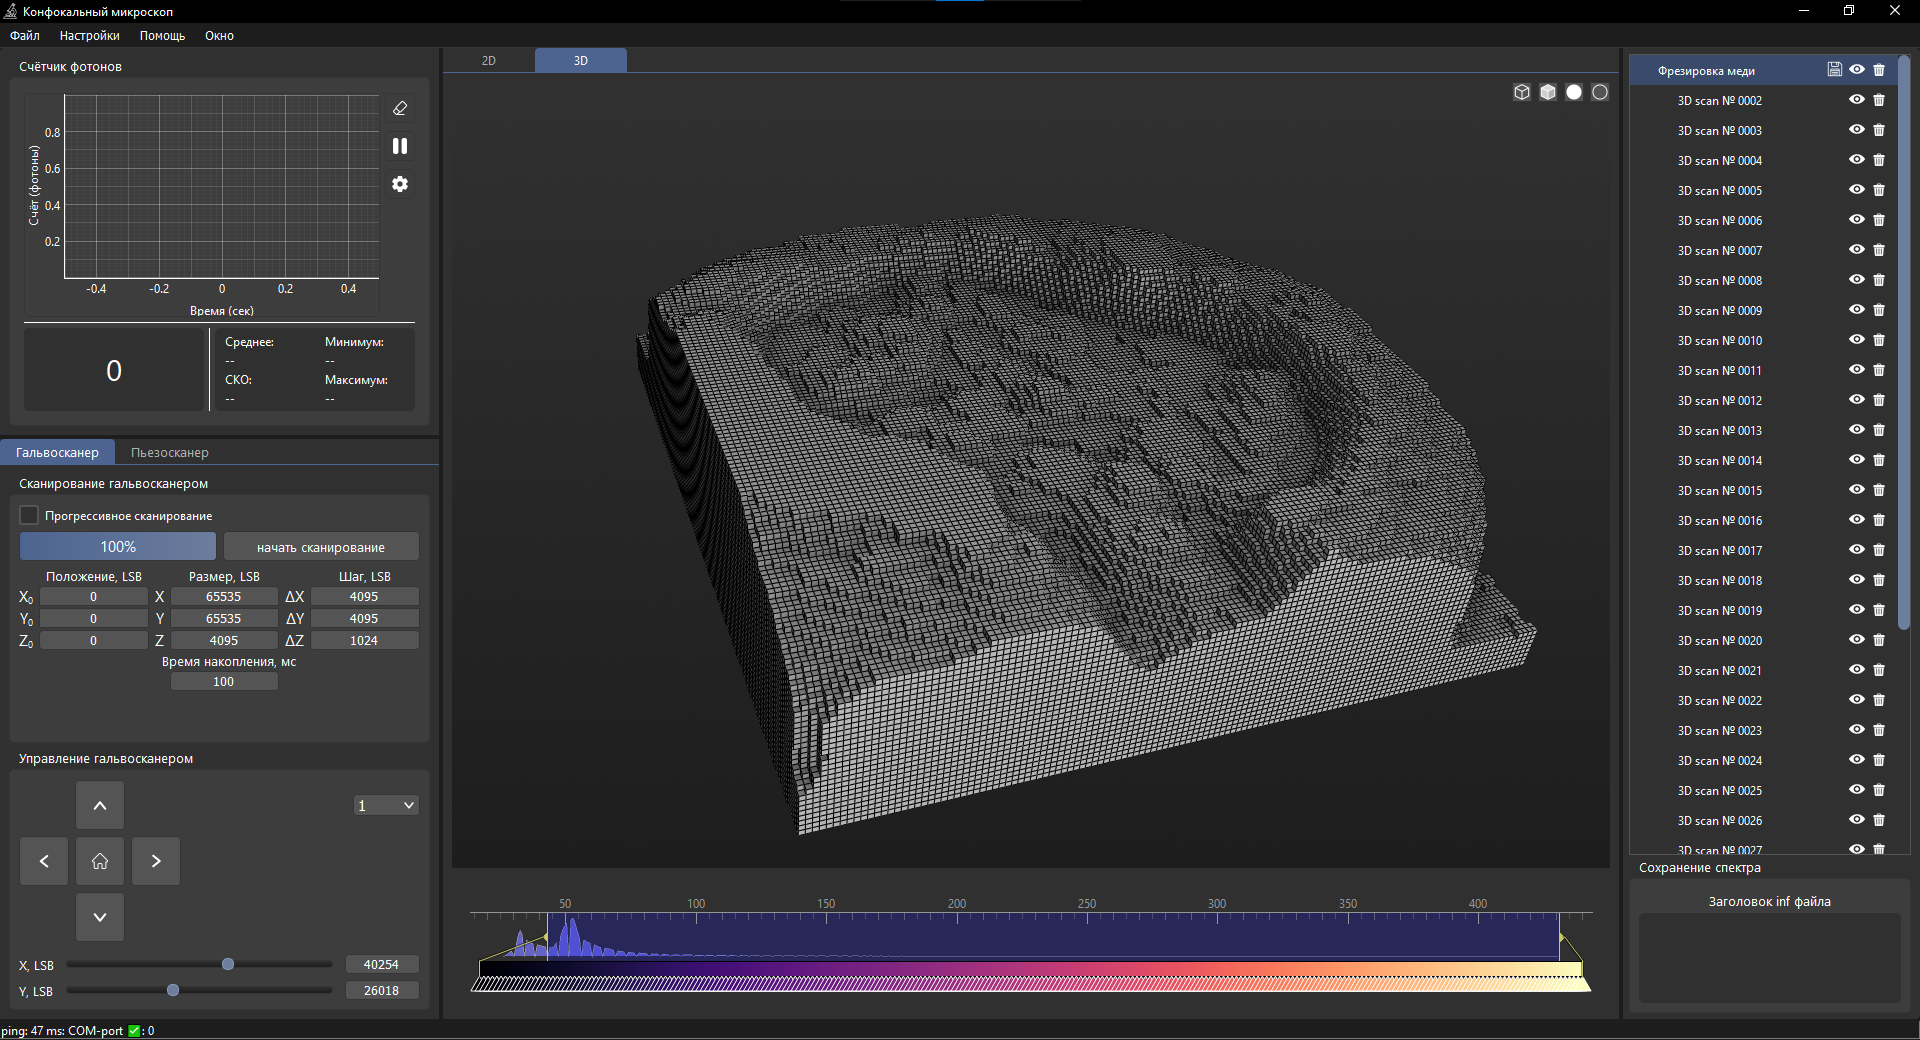Screen dimensions: 1920x1040
Task: Delete 3D scan № 0002
Action: point(1879,100)
